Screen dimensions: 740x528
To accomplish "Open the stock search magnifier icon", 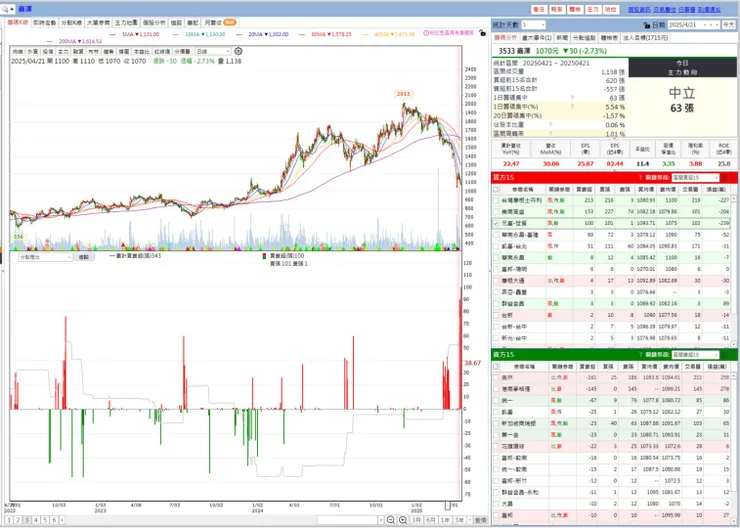I will click(5, 9).
